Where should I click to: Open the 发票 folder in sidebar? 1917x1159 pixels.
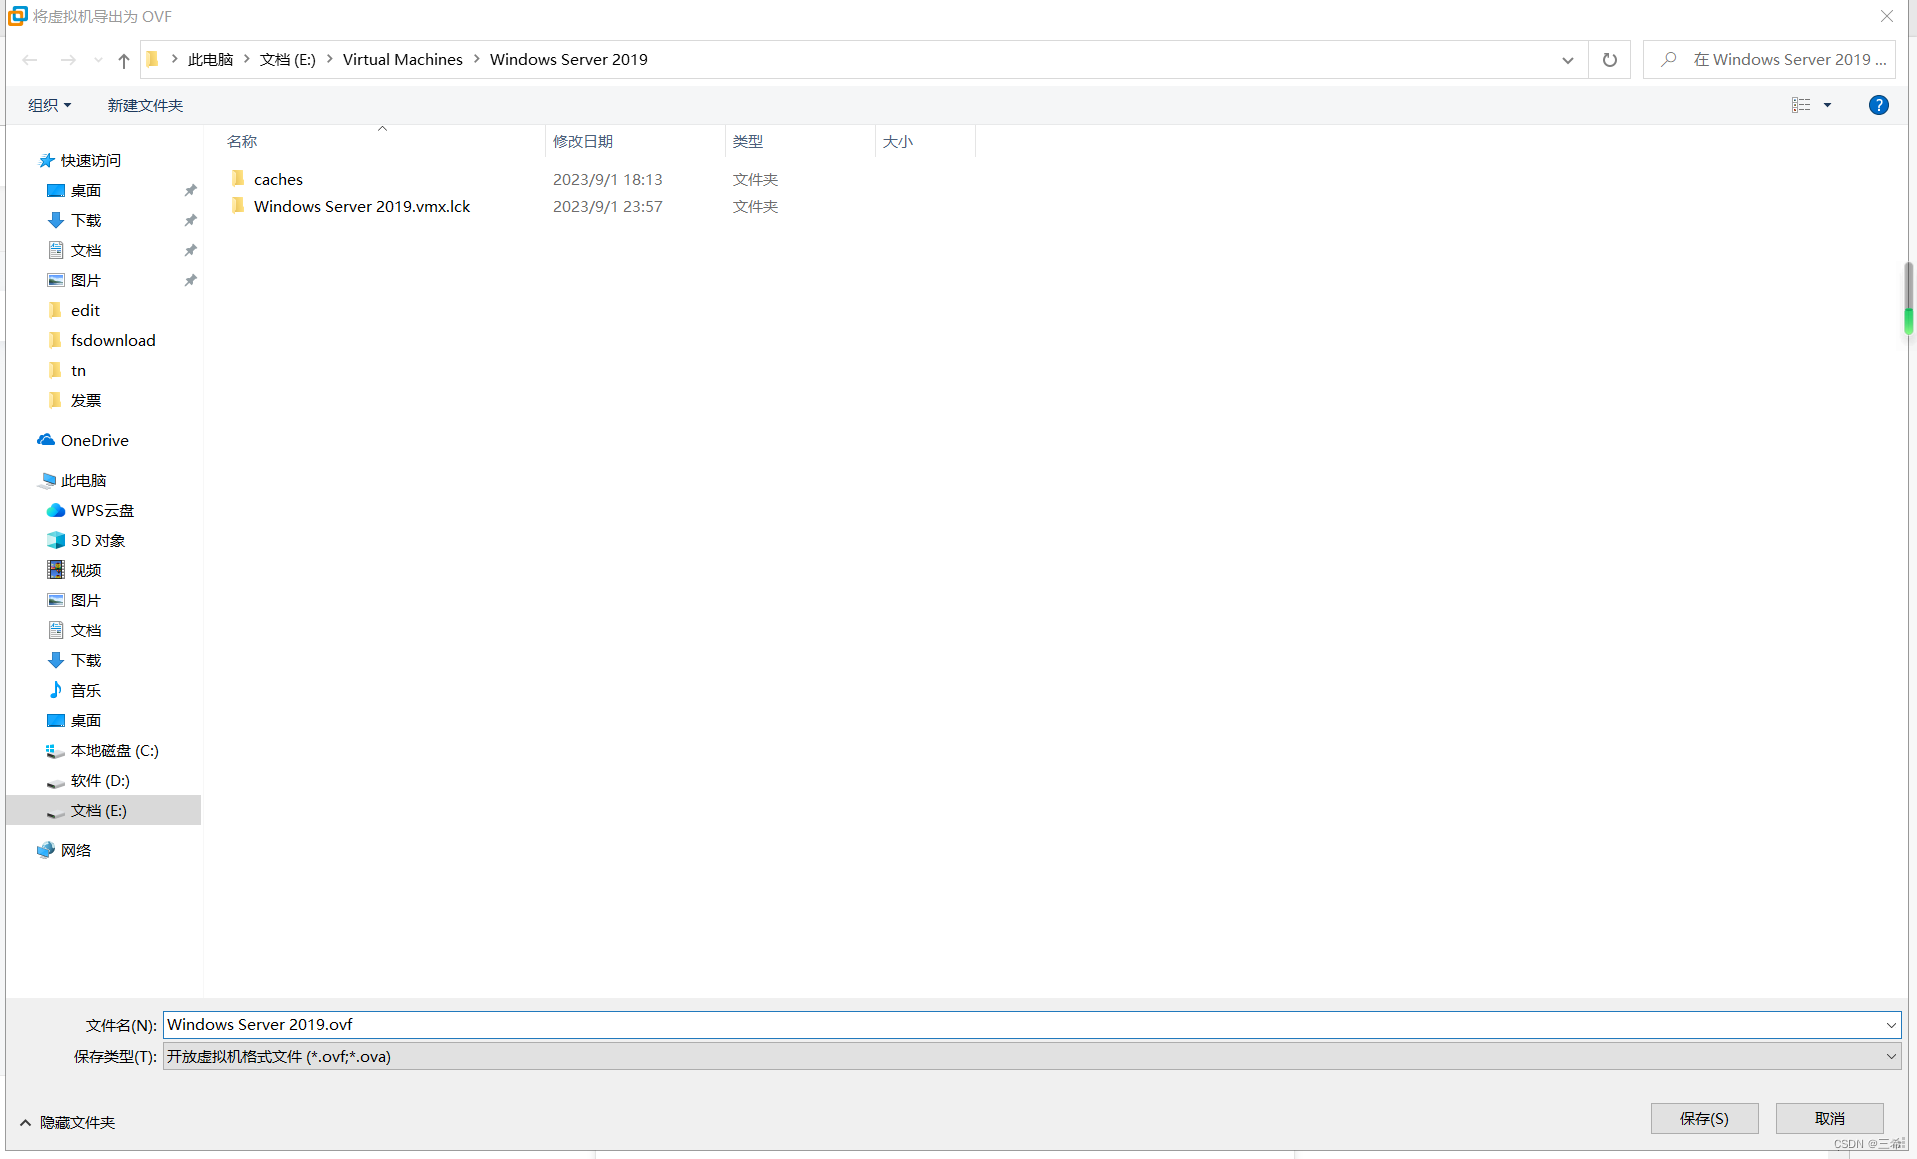point(85,400)
